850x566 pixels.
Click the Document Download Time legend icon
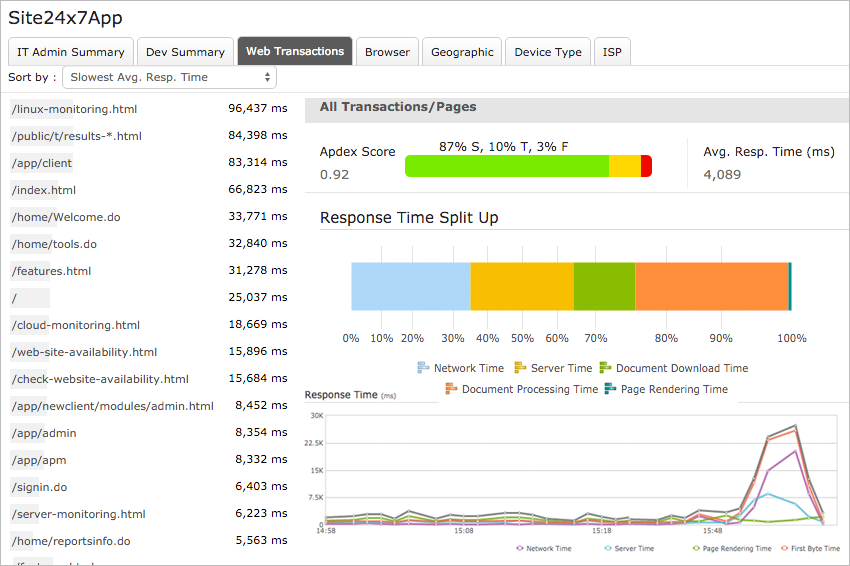click(605, 368)
